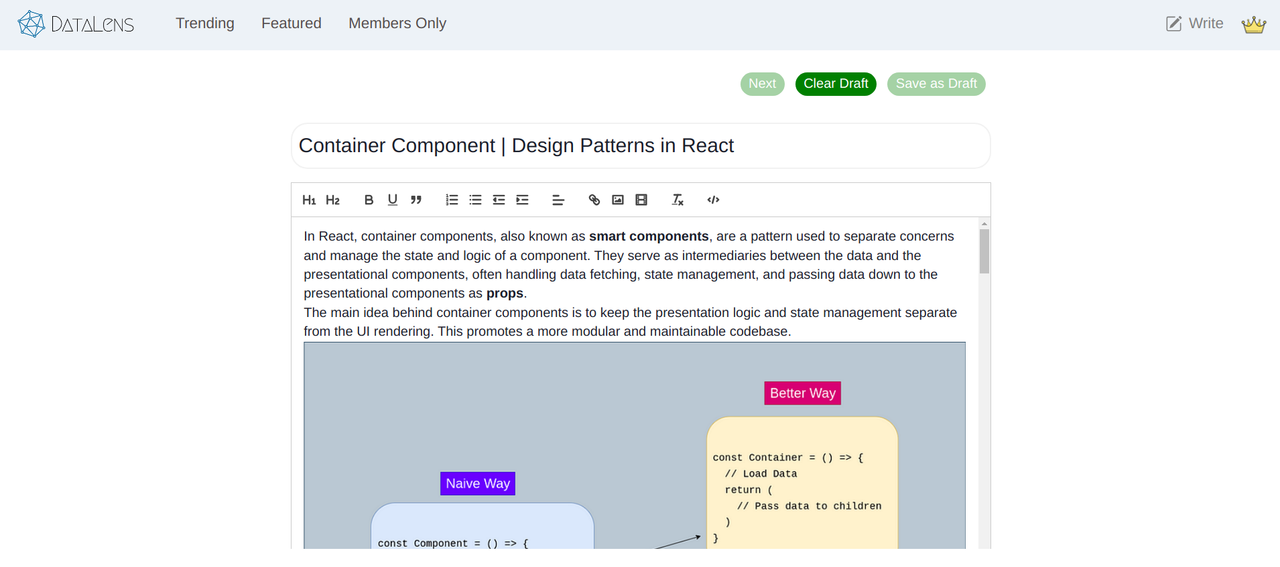This screenshot has height=567, width=1280.
Task: Apply Heading 1 format in editor toolbar
Action: tap(309, 200)
